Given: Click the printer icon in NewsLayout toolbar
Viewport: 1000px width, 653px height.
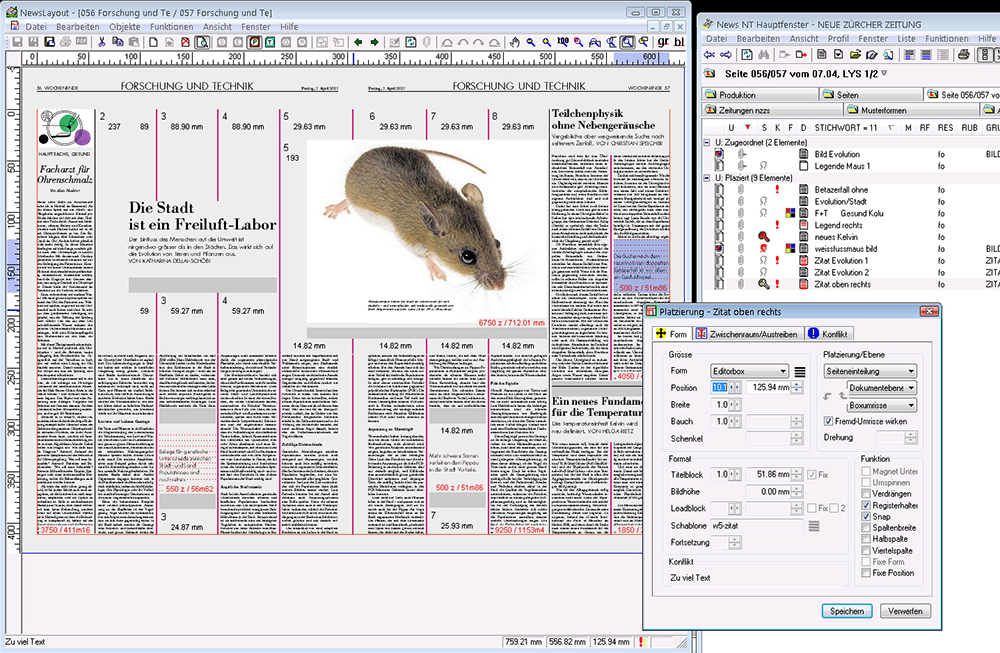Looking at the screenshot, I should [65, 42].
